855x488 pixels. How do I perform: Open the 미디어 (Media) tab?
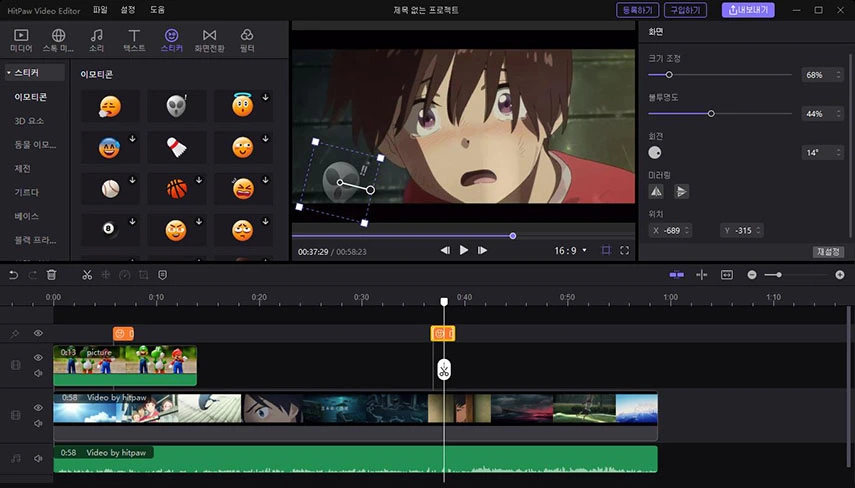[x=21, y=40]
